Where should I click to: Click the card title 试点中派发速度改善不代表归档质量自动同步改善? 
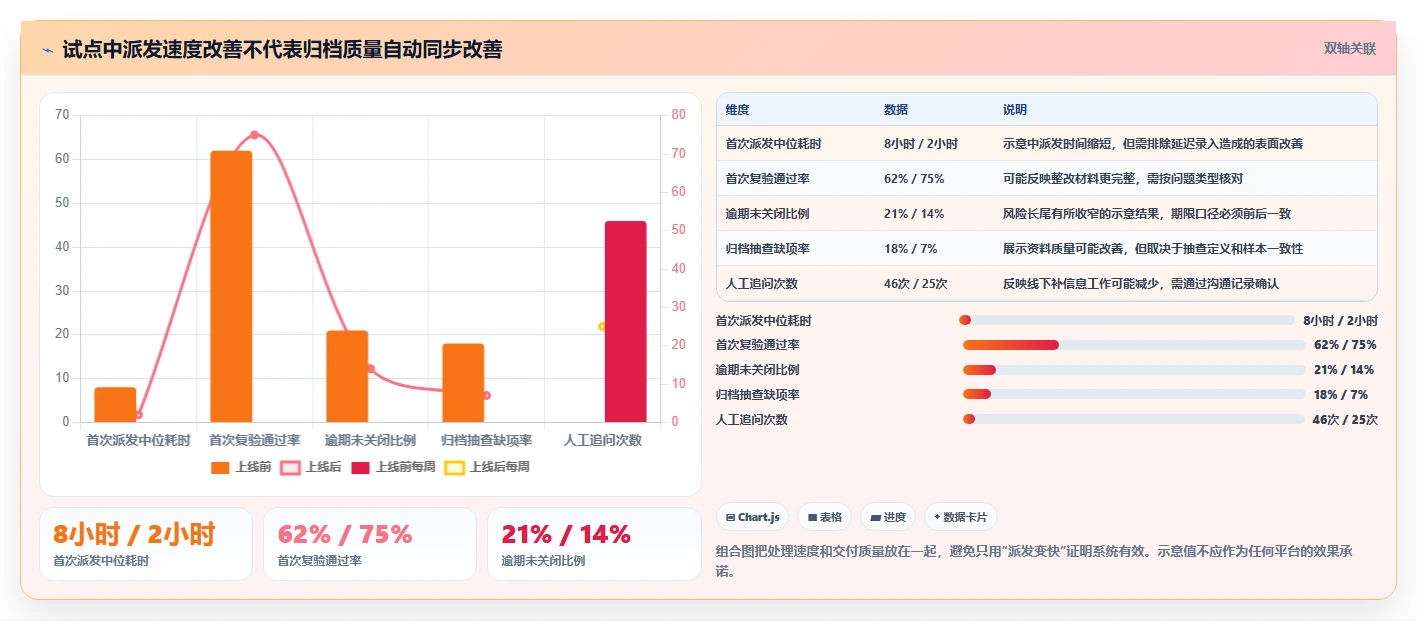[282, 49]
